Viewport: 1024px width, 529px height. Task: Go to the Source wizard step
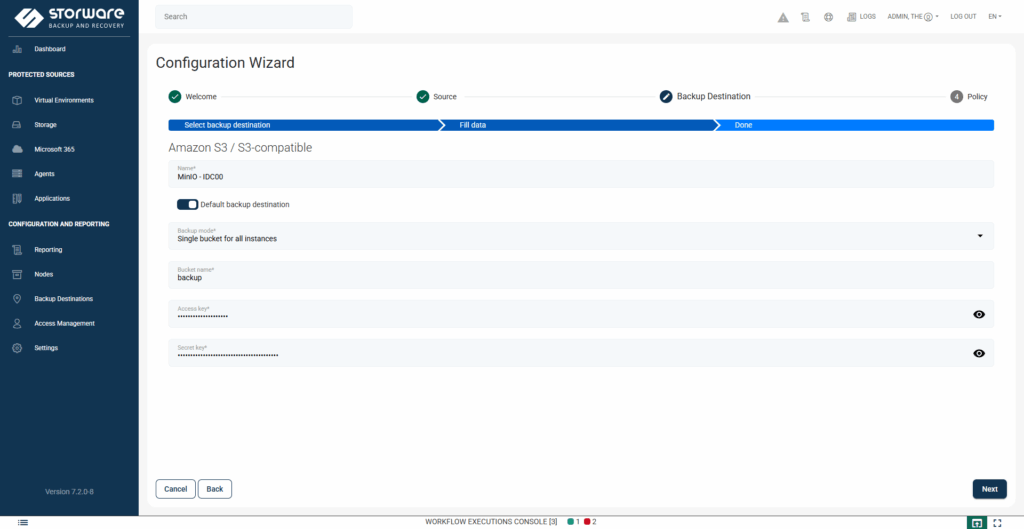tap(437, 97)
